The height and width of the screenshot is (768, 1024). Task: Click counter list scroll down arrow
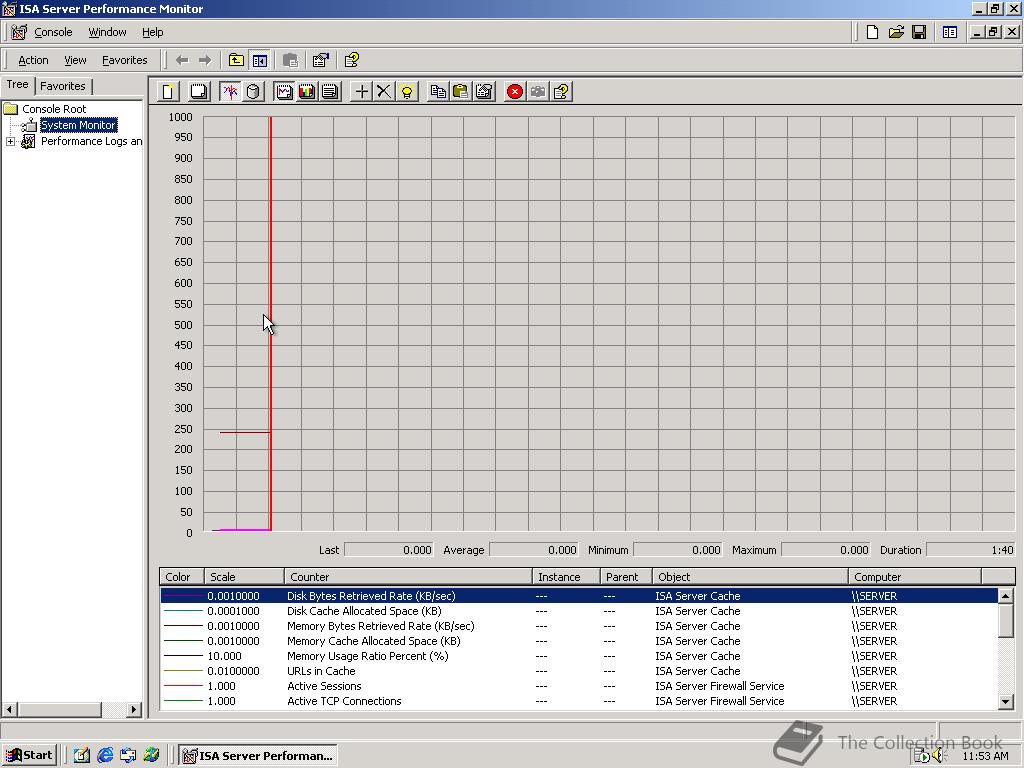pyautogui.click(x=1006, y=701)
